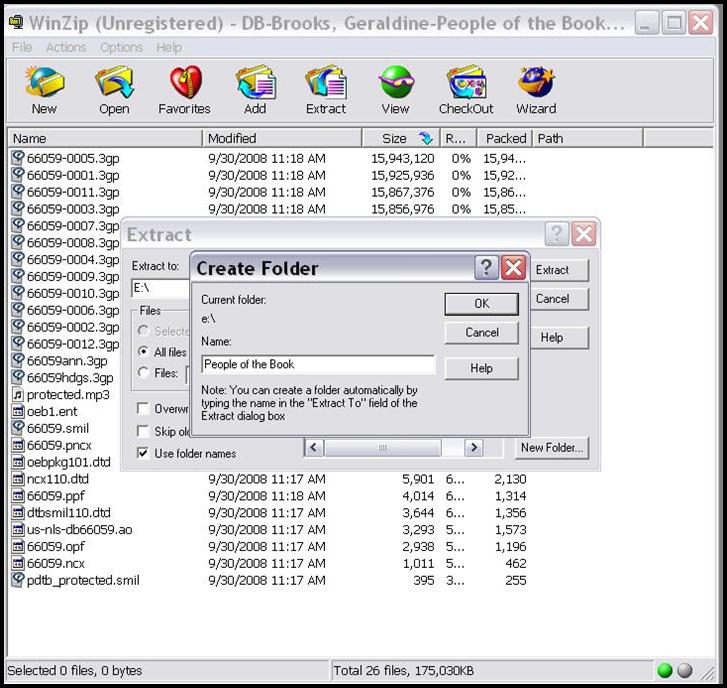This screenshot has width=727, height=688.
Task: Click the sort arrow icon in Size column
Action: click(x=425, y=138)
